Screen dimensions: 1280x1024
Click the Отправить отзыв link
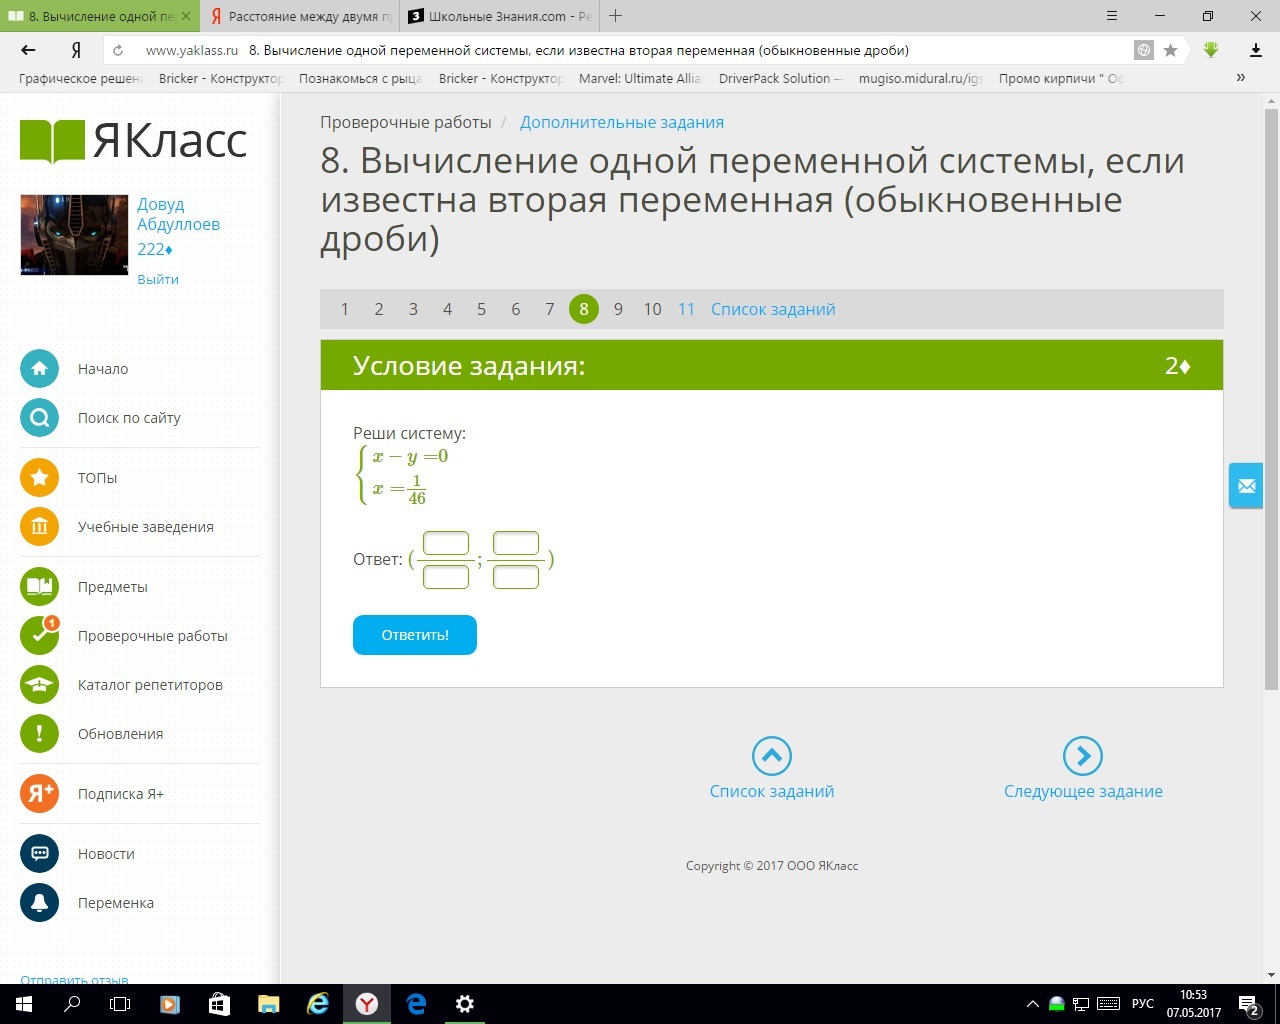point(74,979)
